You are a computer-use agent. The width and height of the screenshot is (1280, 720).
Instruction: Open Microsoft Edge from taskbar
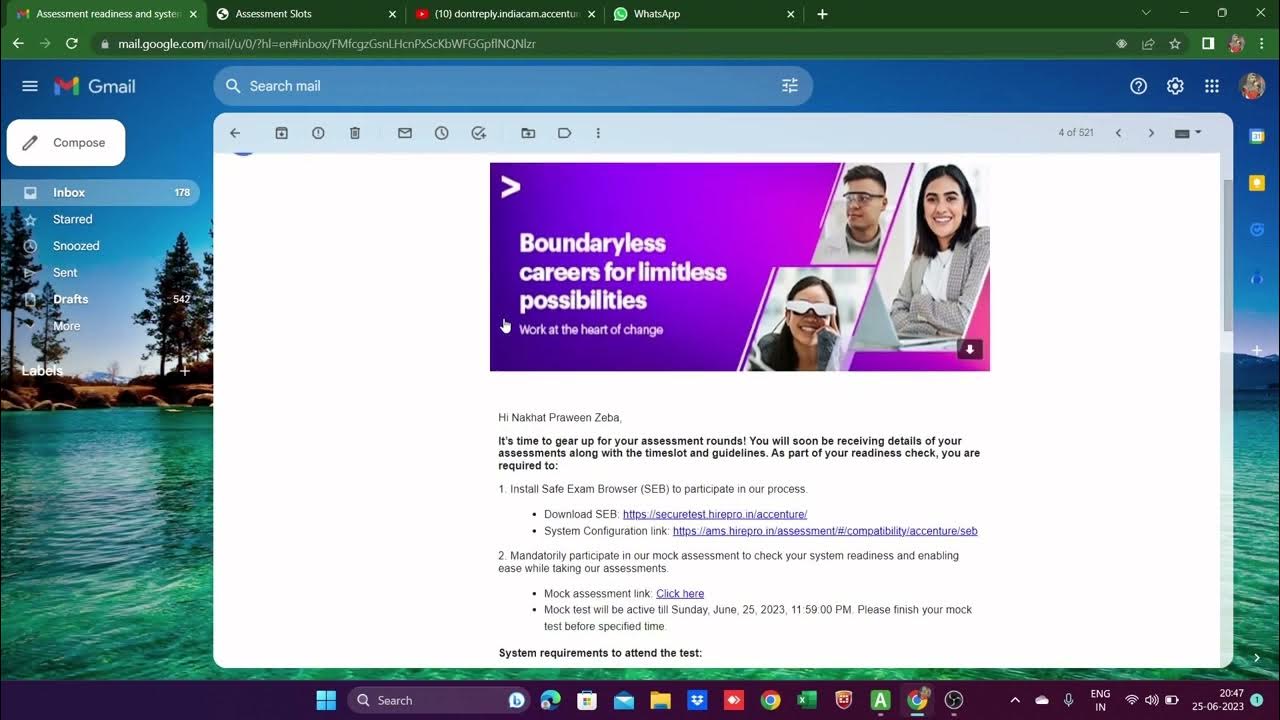tap(551, 700)
